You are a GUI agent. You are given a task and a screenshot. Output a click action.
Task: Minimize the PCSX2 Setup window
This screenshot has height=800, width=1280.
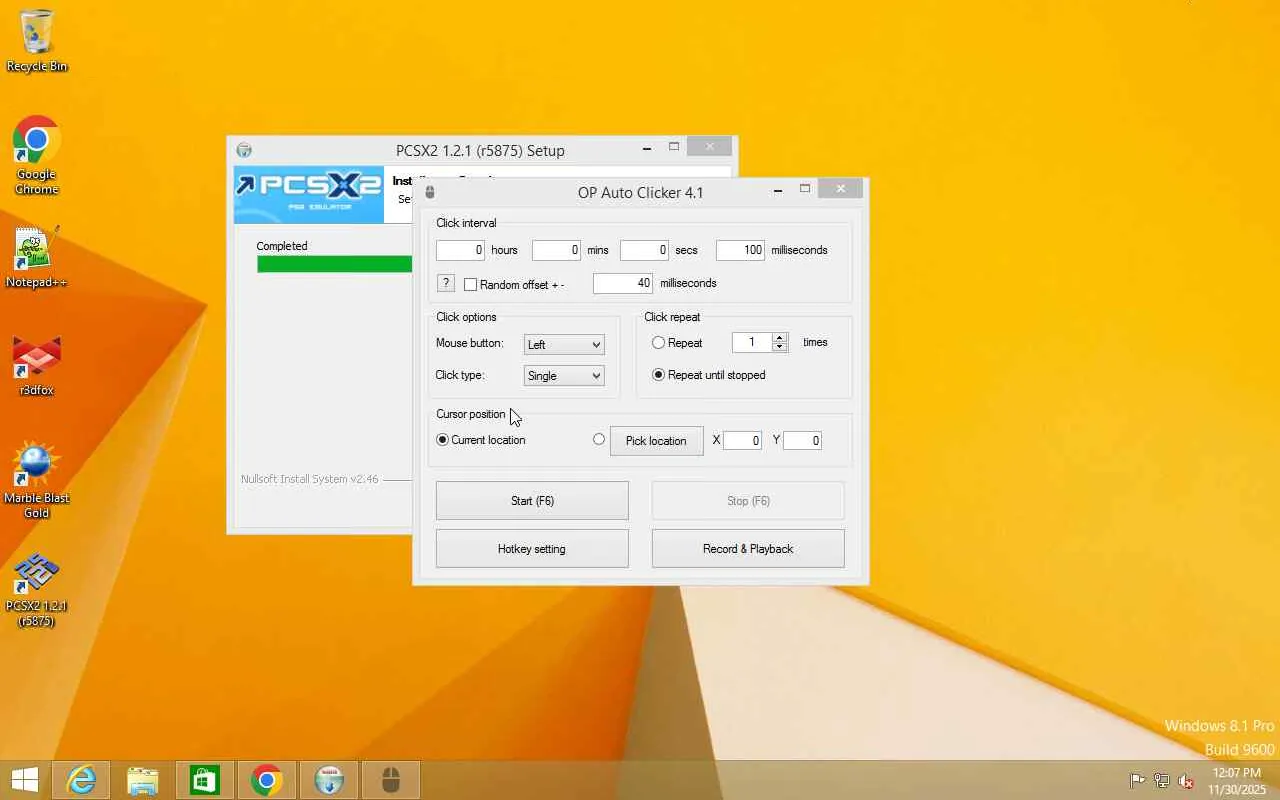(x=647, y=148)
